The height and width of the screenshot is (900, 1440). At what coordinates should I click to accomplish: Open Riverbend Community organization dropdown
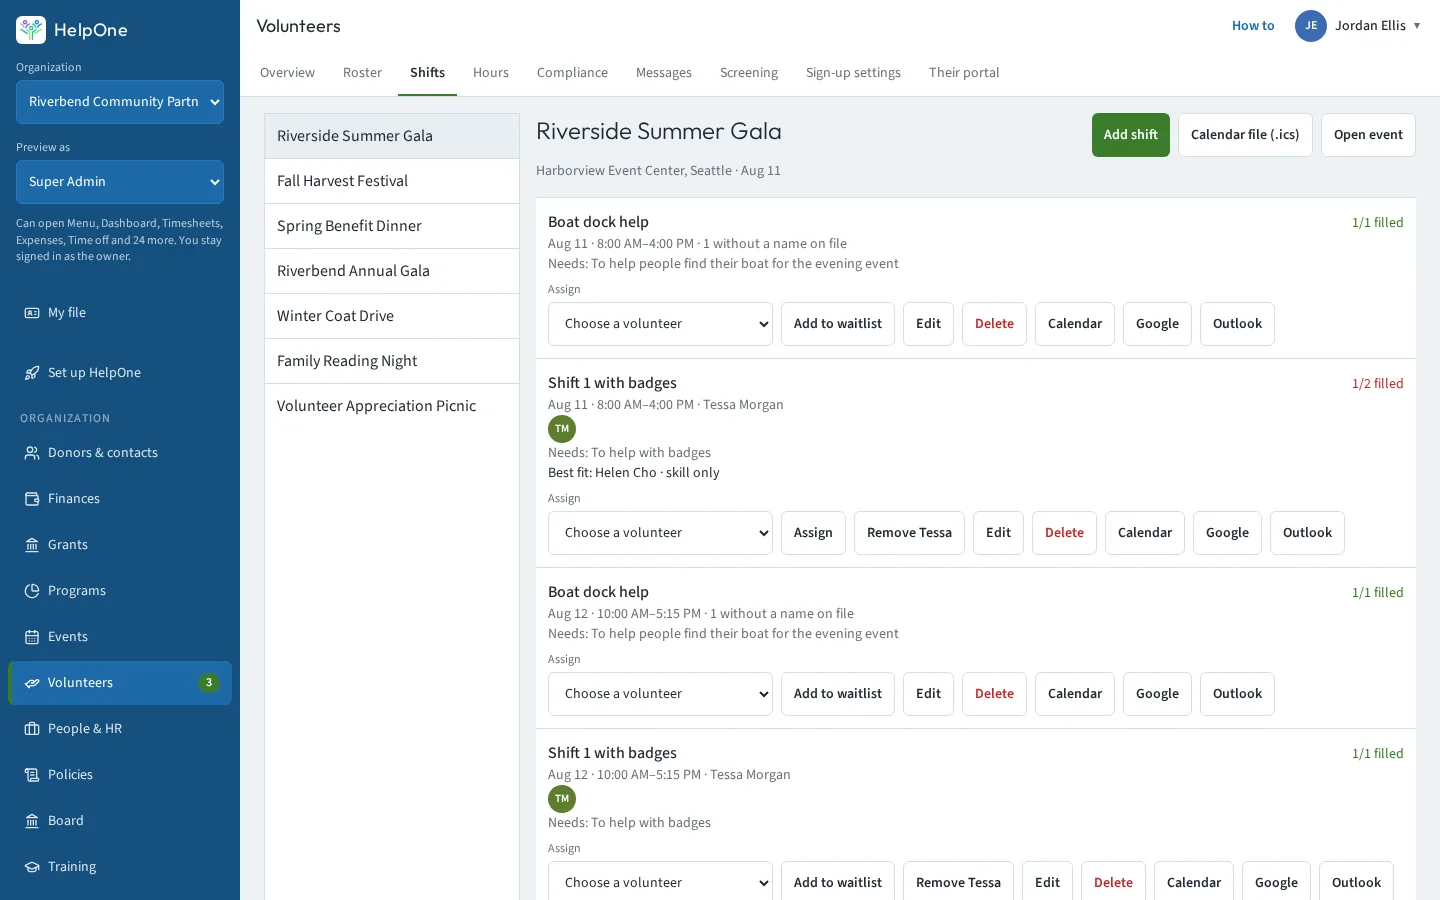120,102
